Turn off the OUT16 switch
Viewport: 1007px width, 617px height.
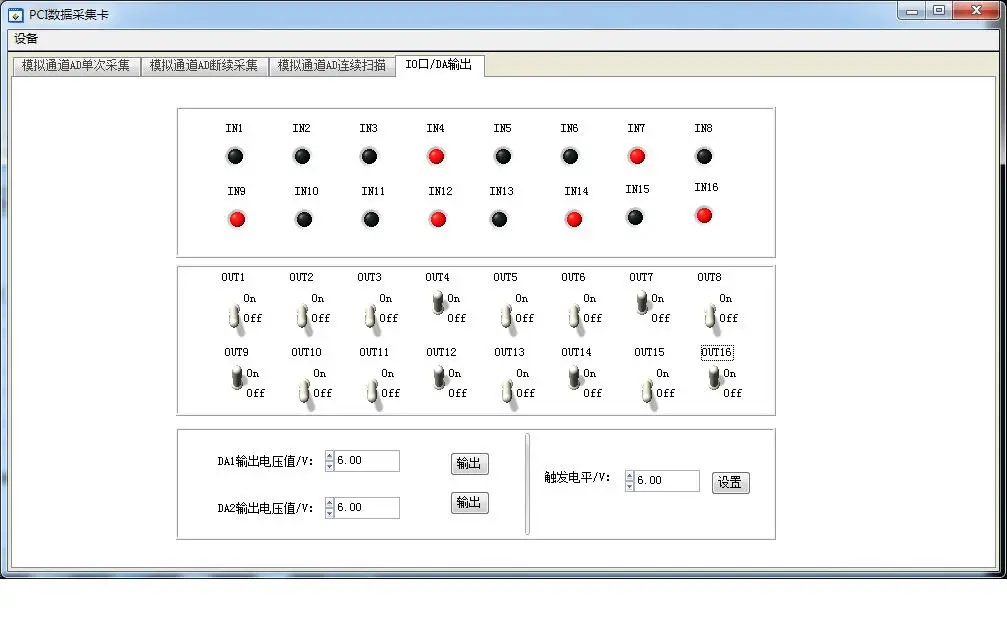click(714, 378)
